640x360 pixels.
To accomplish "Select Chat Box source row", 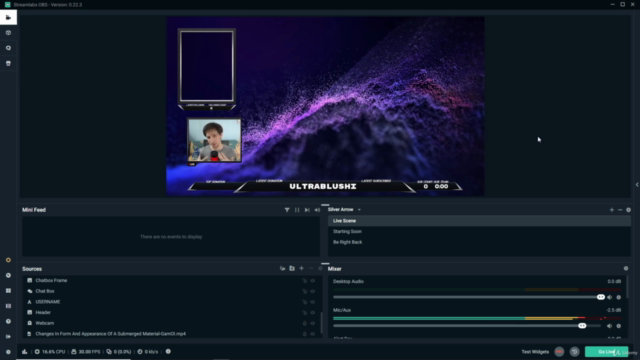I will coord(171,291).
